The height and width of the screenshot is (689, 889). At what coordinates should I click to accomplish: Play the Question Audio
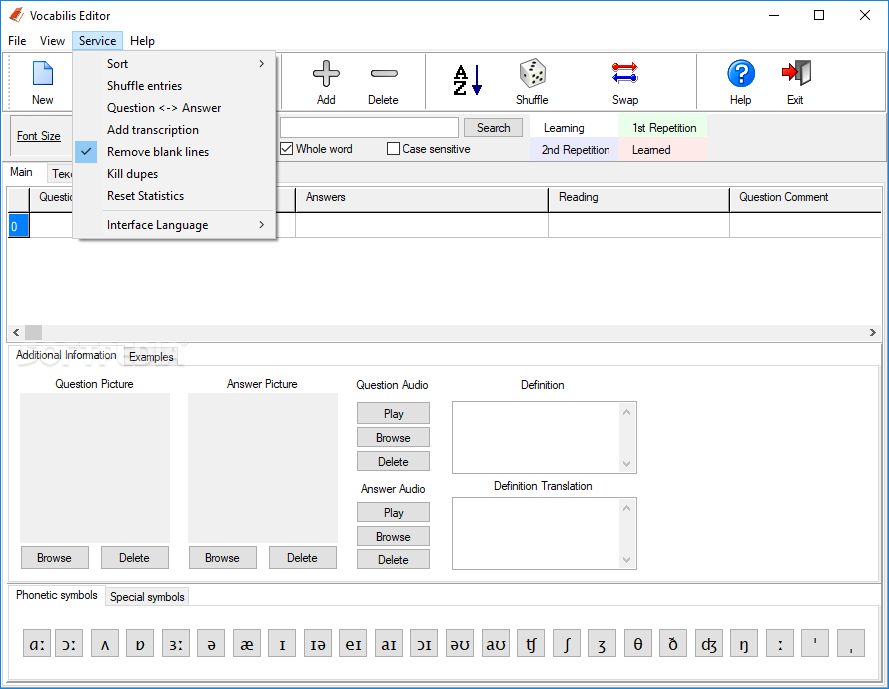[x=393, y=413]
